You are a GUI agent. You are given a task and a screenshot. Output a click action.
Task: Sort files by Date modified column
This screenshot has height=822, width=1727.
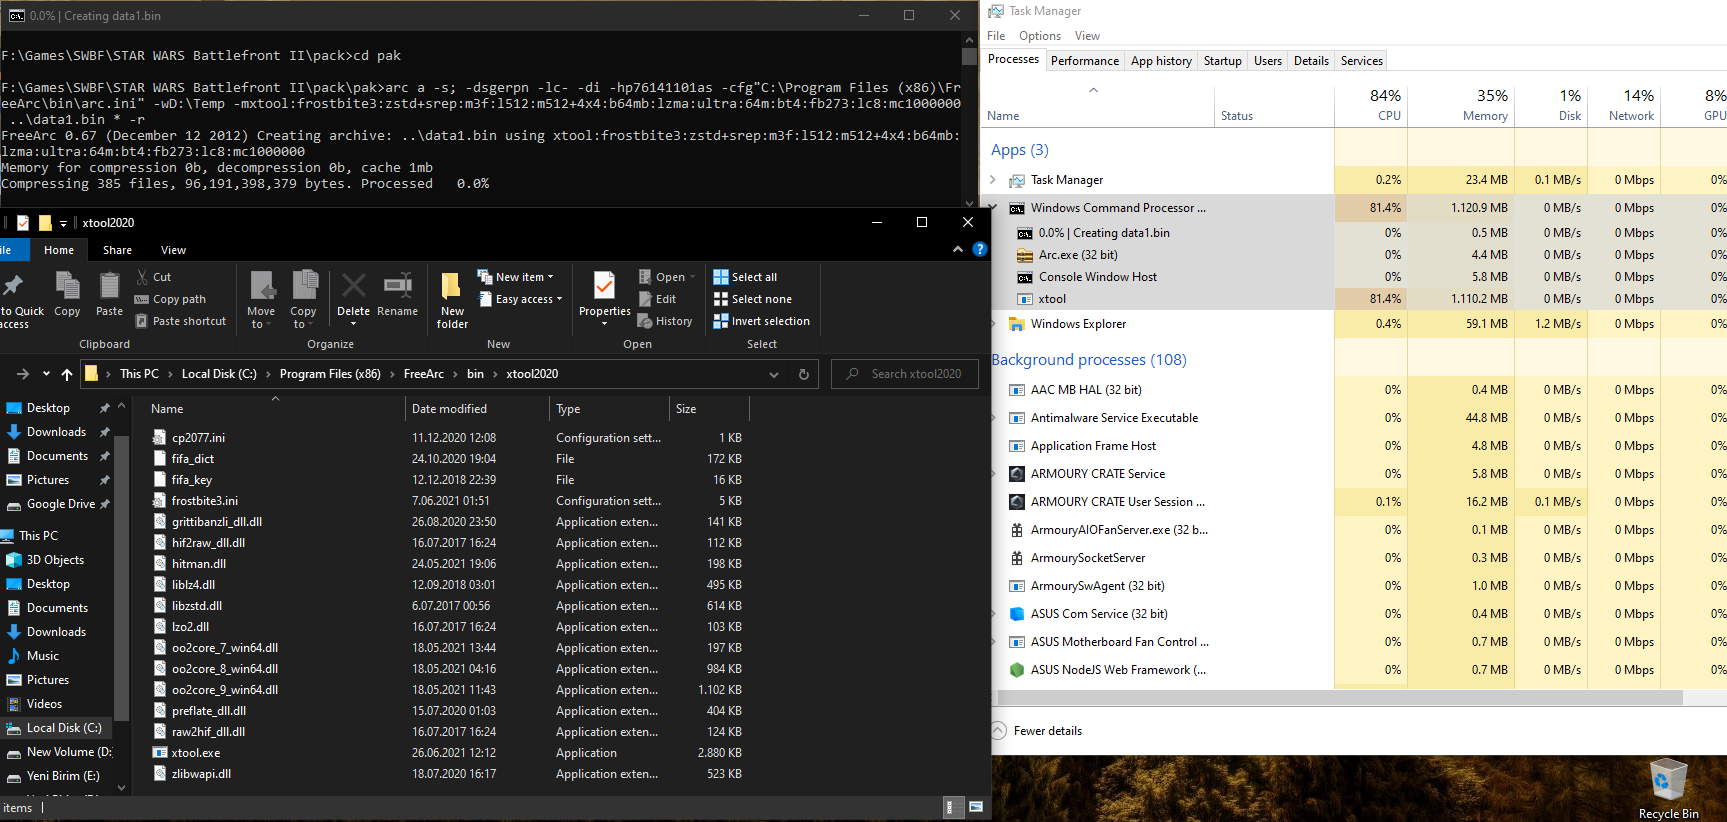point(477,409)
